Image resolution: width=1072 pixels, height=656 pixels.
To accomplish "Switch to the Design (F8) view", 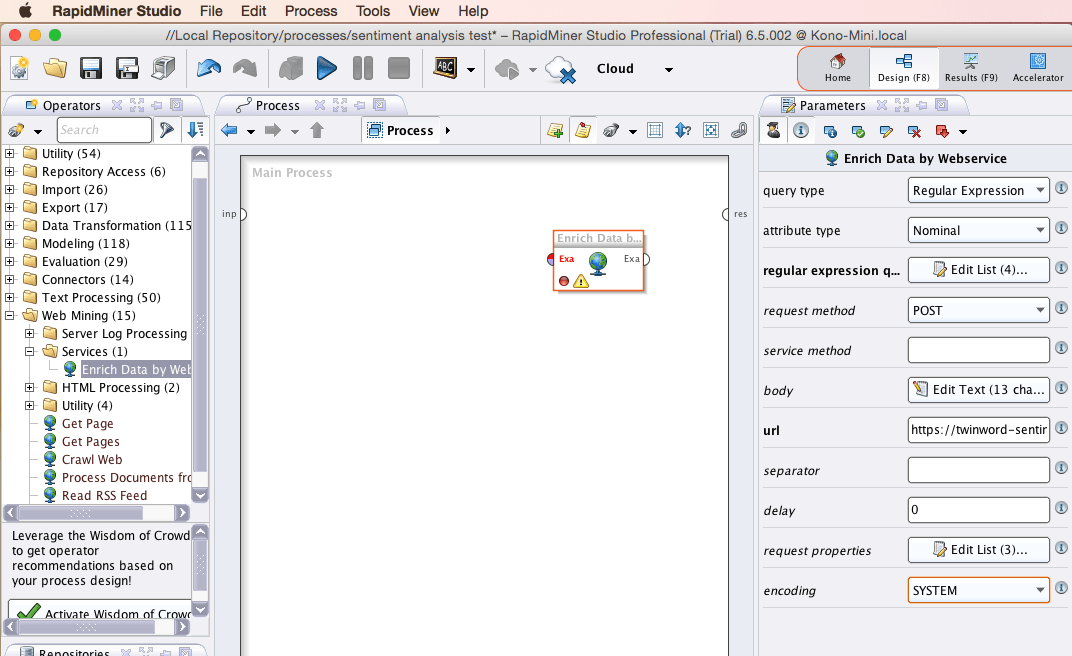I will pos(904,68).
